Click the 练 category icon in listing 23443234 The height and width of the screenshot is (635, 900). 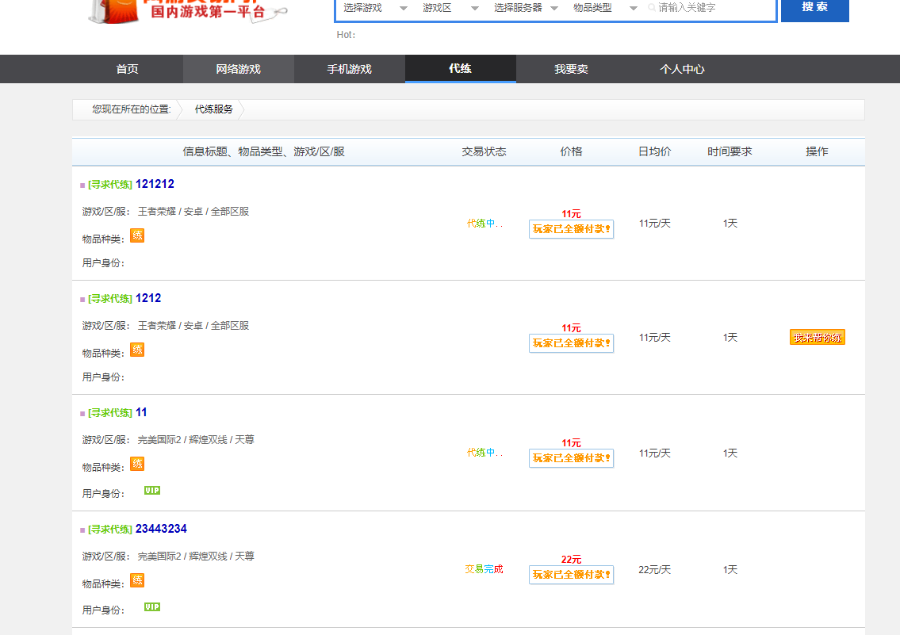point(137,581)
